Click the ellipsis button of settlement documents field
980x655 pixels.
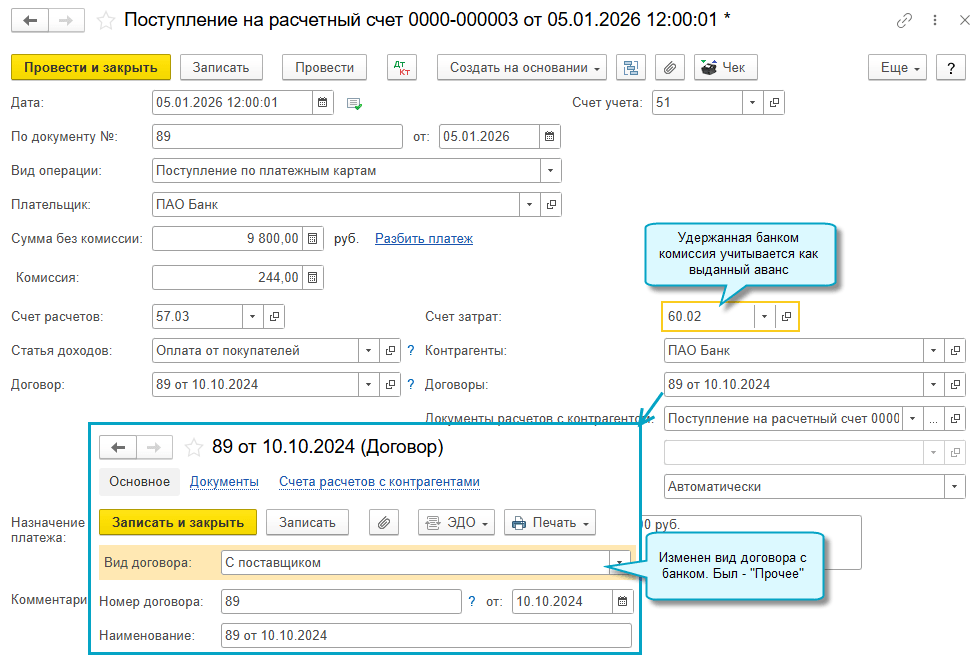[x=933, y=418]
